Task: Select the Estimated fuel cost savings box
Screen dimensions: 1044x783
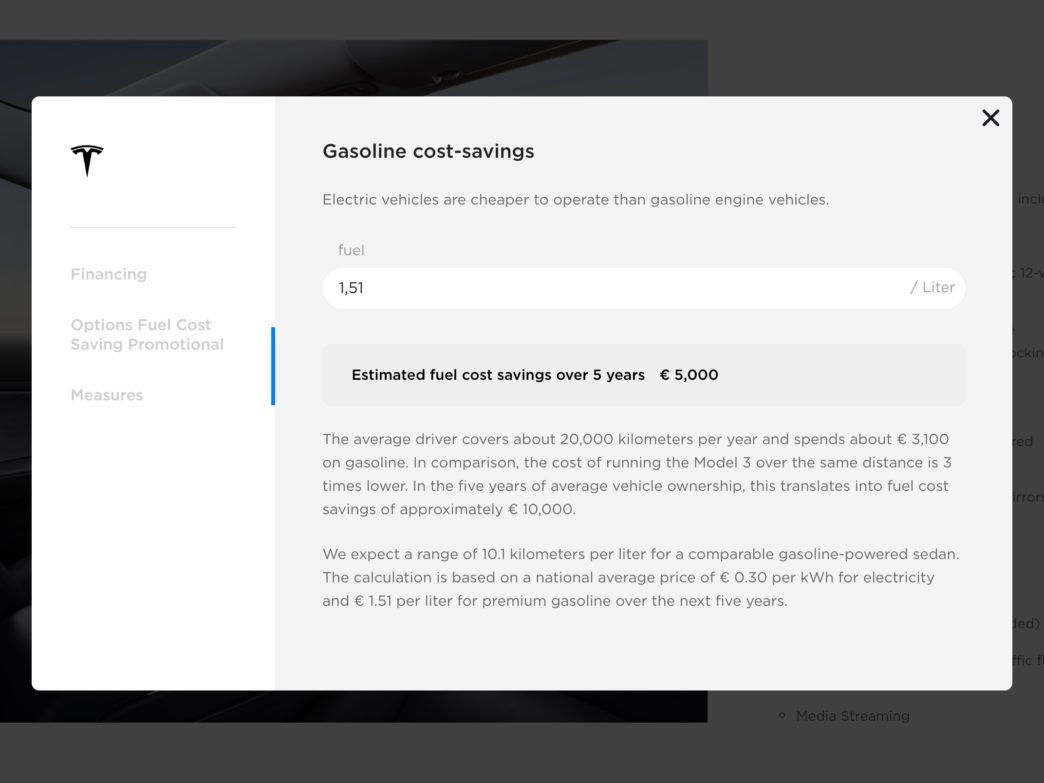Action: coord(644,375)
